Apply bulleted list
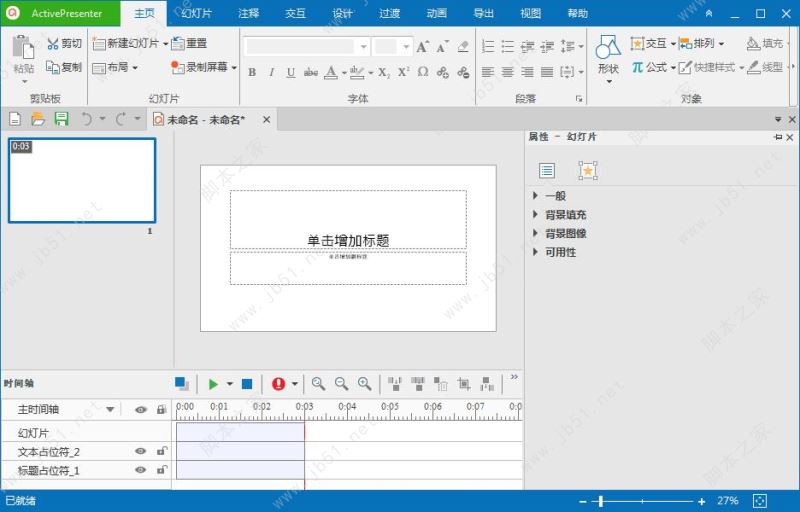800x512 pixels. (x=508, y=46)
